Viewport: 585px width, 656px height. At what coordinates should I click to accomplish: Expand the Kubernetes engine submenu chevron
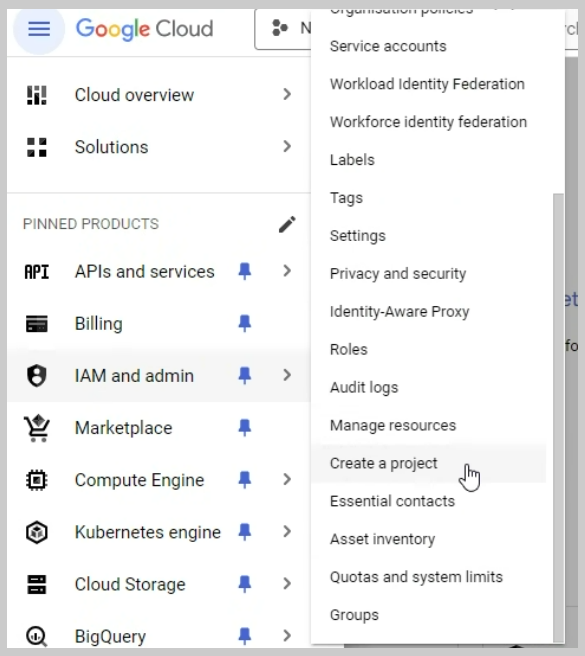click(x=287, y=532)
